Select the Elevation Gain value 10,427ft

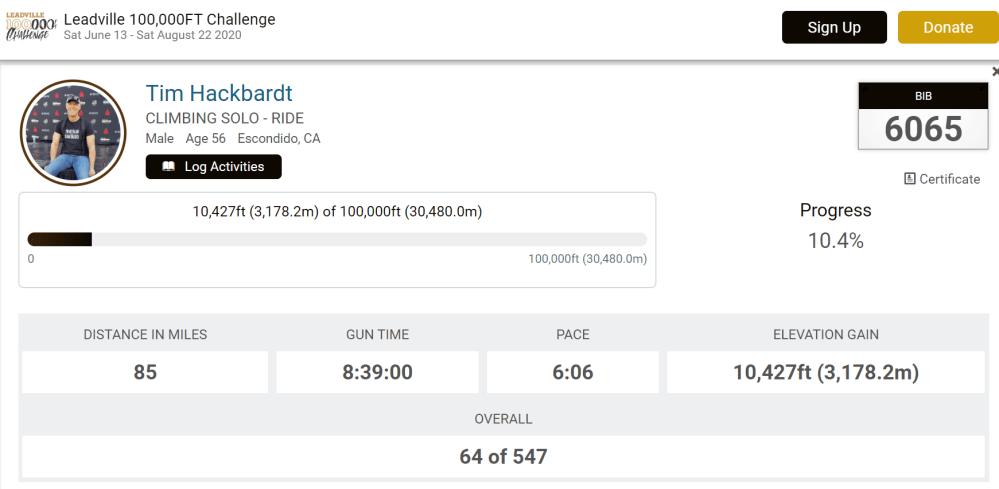pyautogui.click(x=825, y=372)
